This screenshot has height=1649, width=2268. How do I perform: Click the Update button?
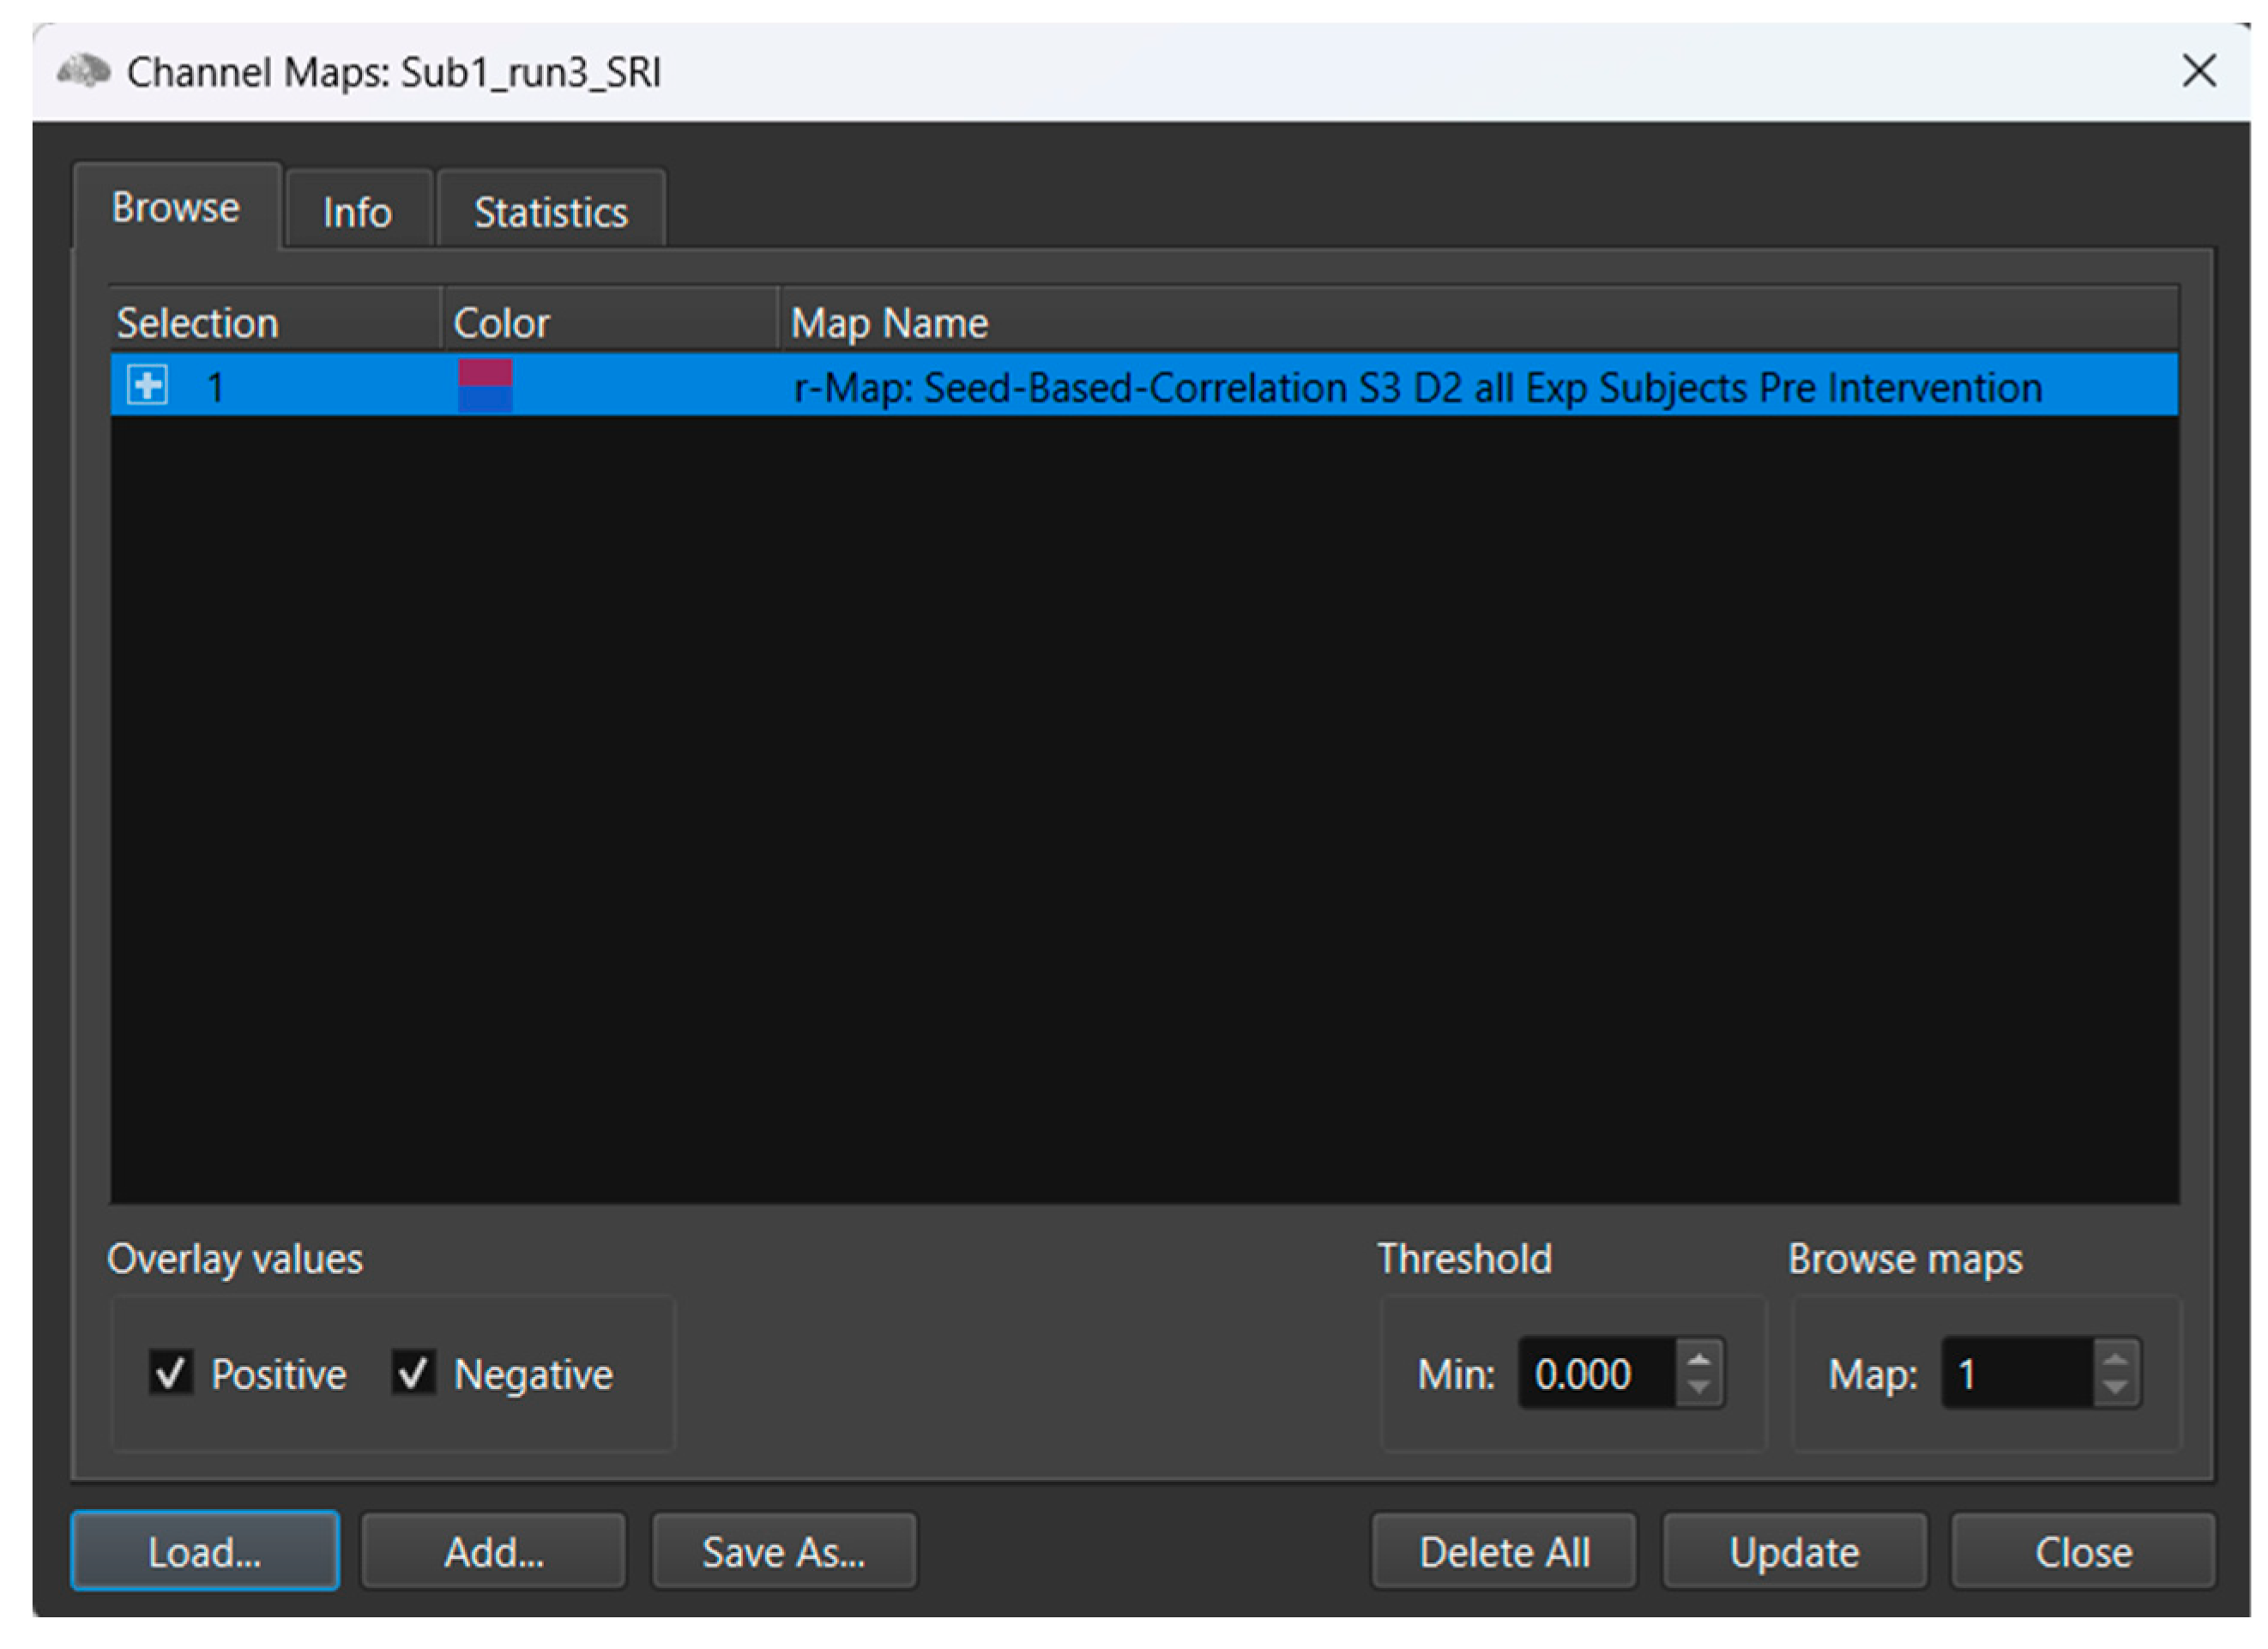(x=1794, y=1552)
